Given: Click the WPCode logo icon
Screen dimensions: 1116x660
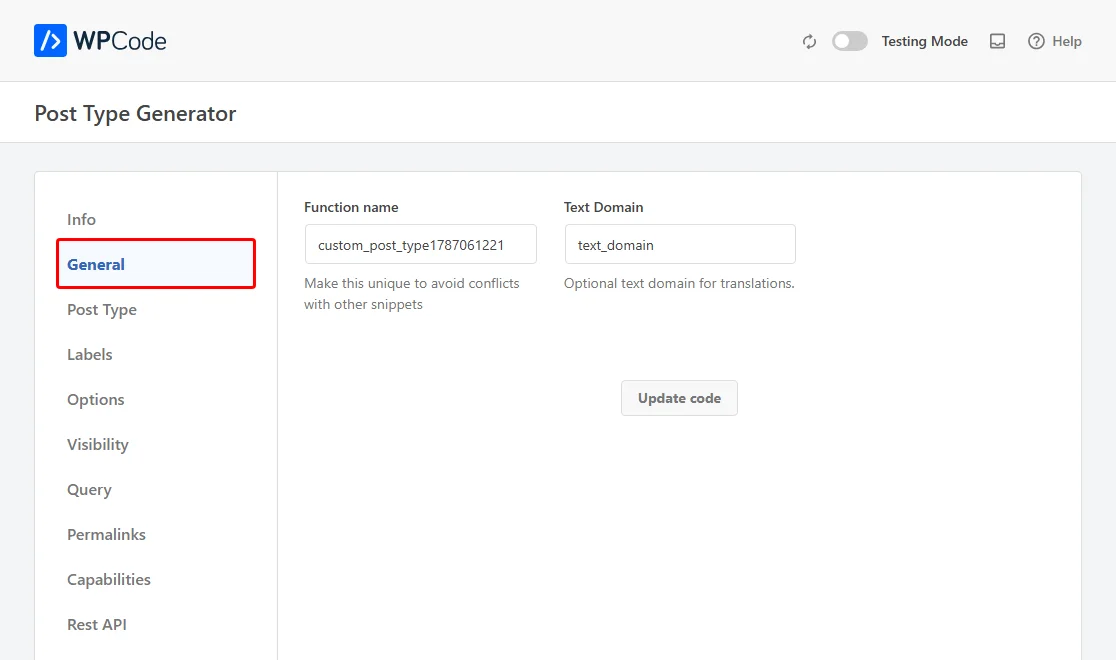Looking at the screenshot, I should [x=50, y=41].
